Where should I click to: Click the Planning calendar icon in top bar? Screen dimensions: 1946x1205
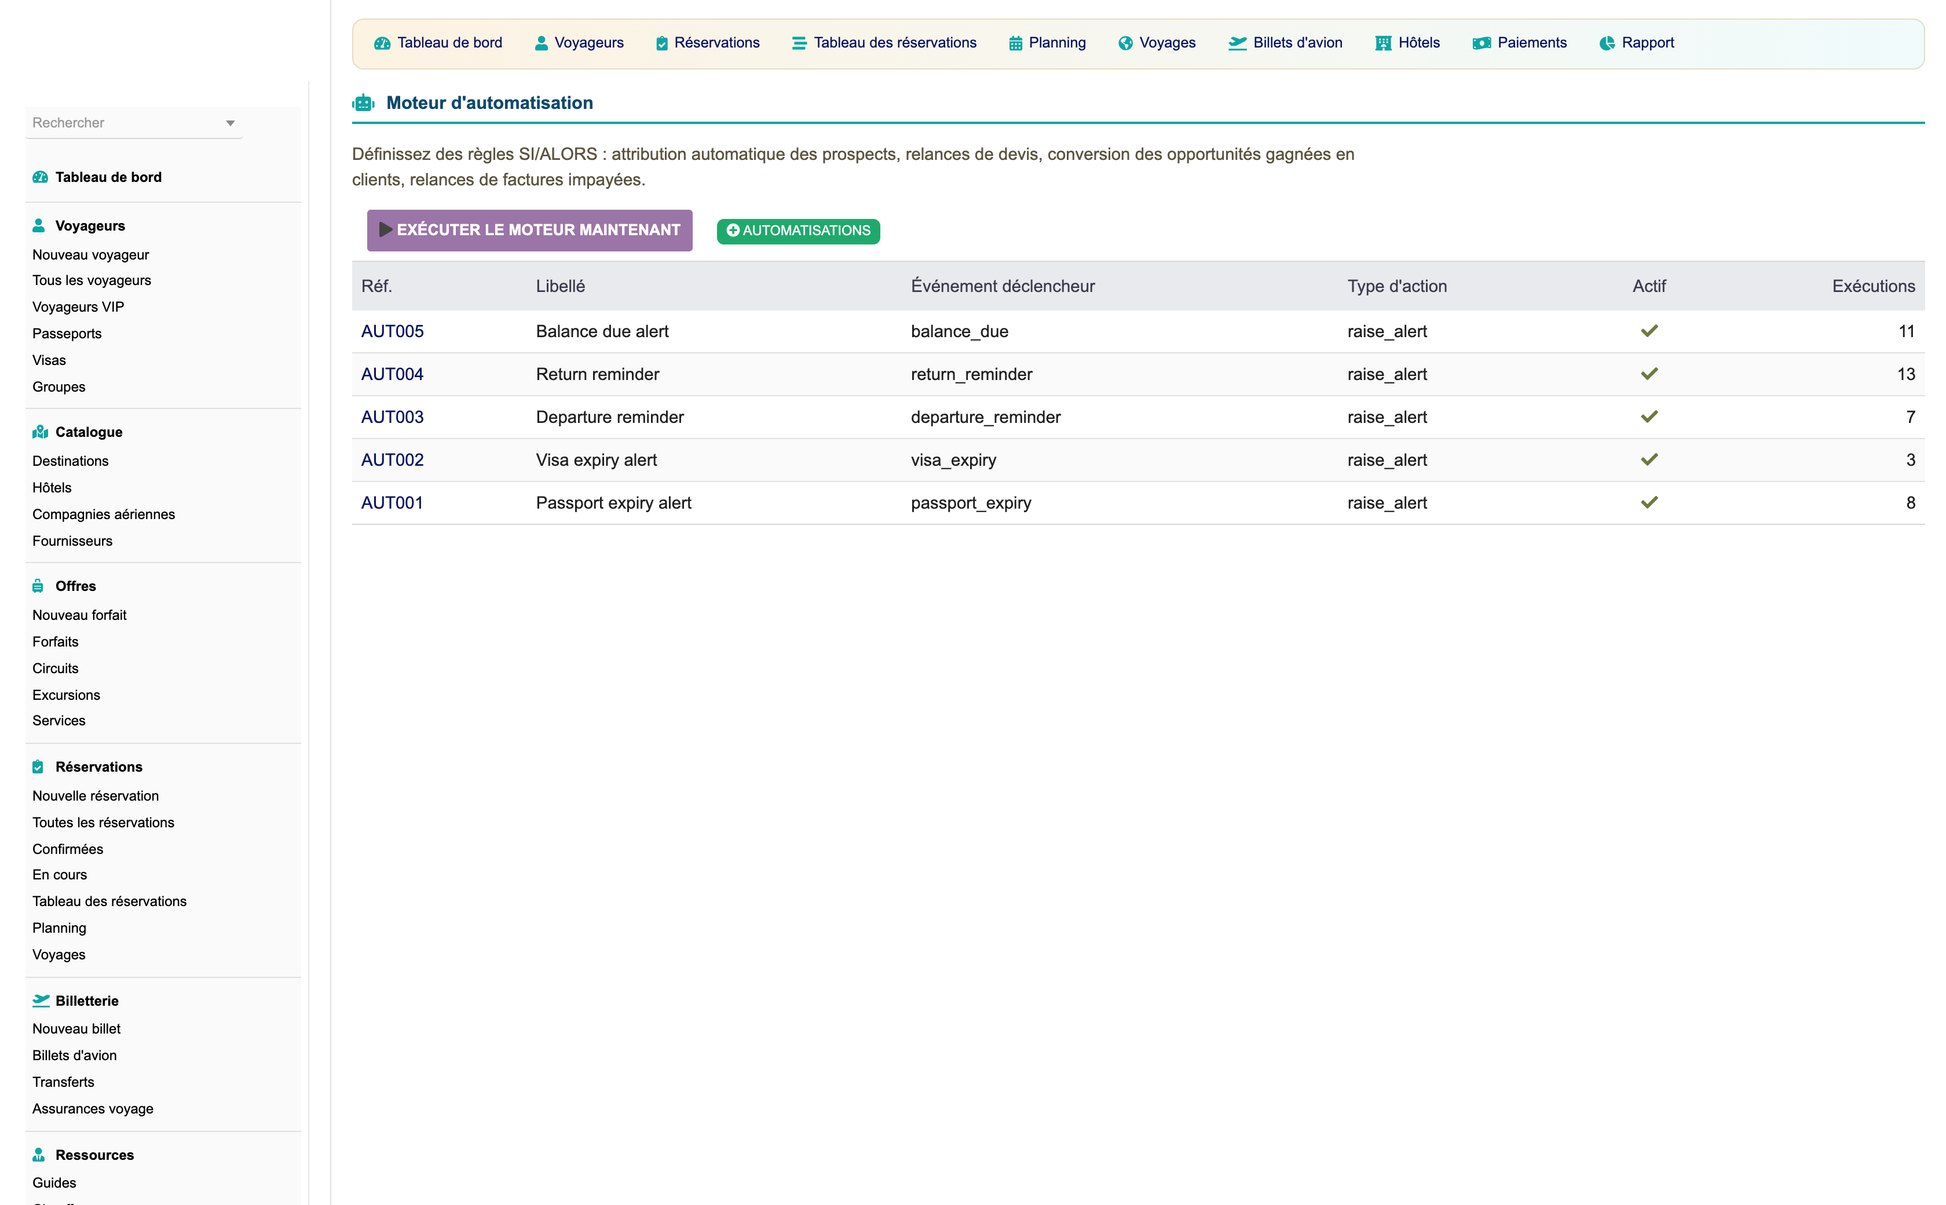click(x=1016, y=43)
